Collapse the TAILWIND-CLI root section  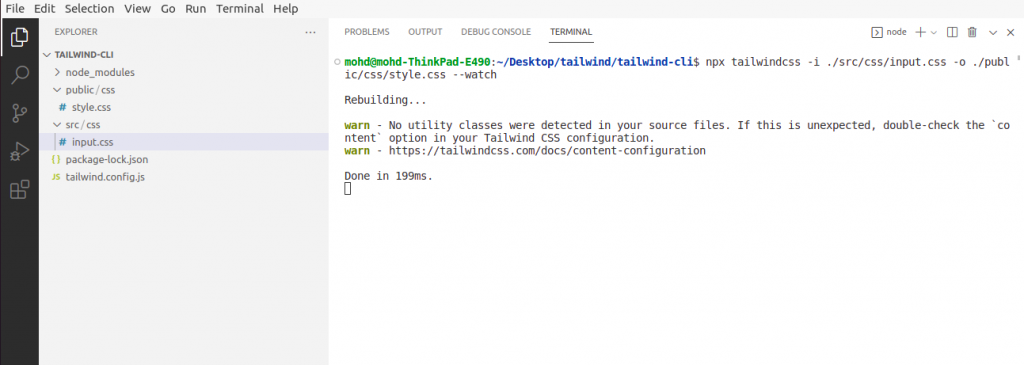click(x=46, y=55)
